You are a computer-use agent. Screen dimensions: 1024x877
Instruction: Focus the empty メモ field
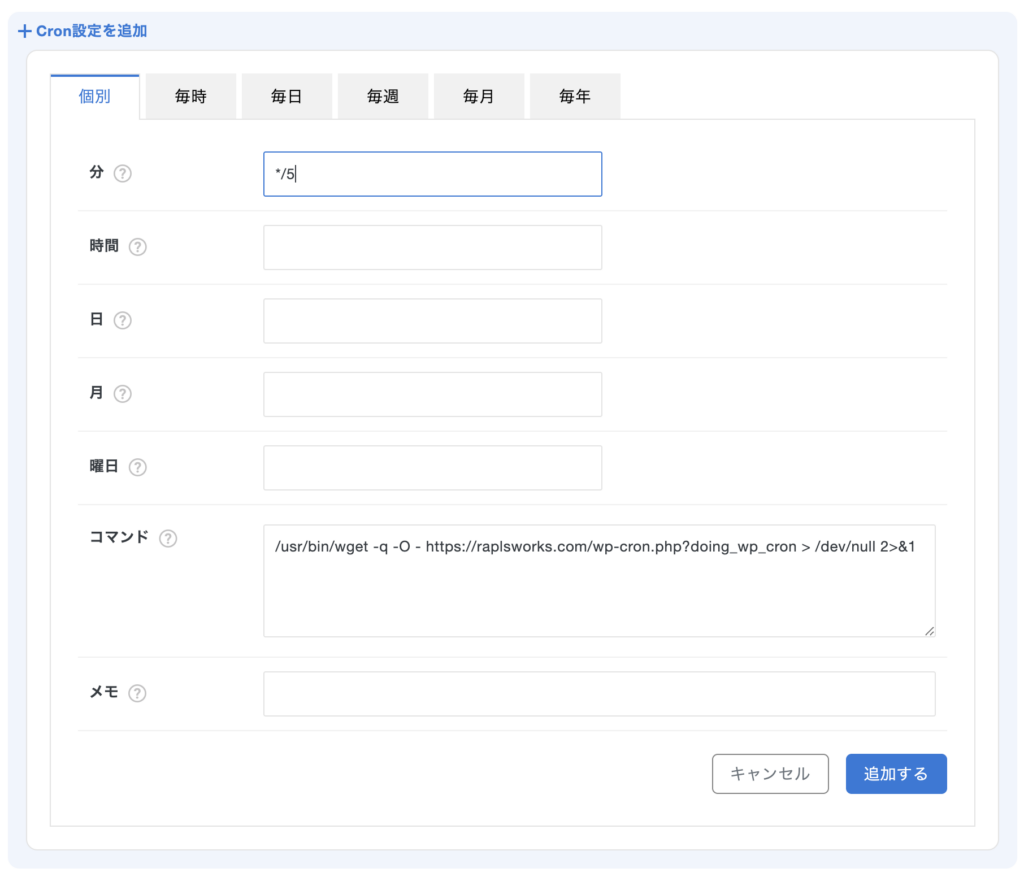(x=598, y=693)
